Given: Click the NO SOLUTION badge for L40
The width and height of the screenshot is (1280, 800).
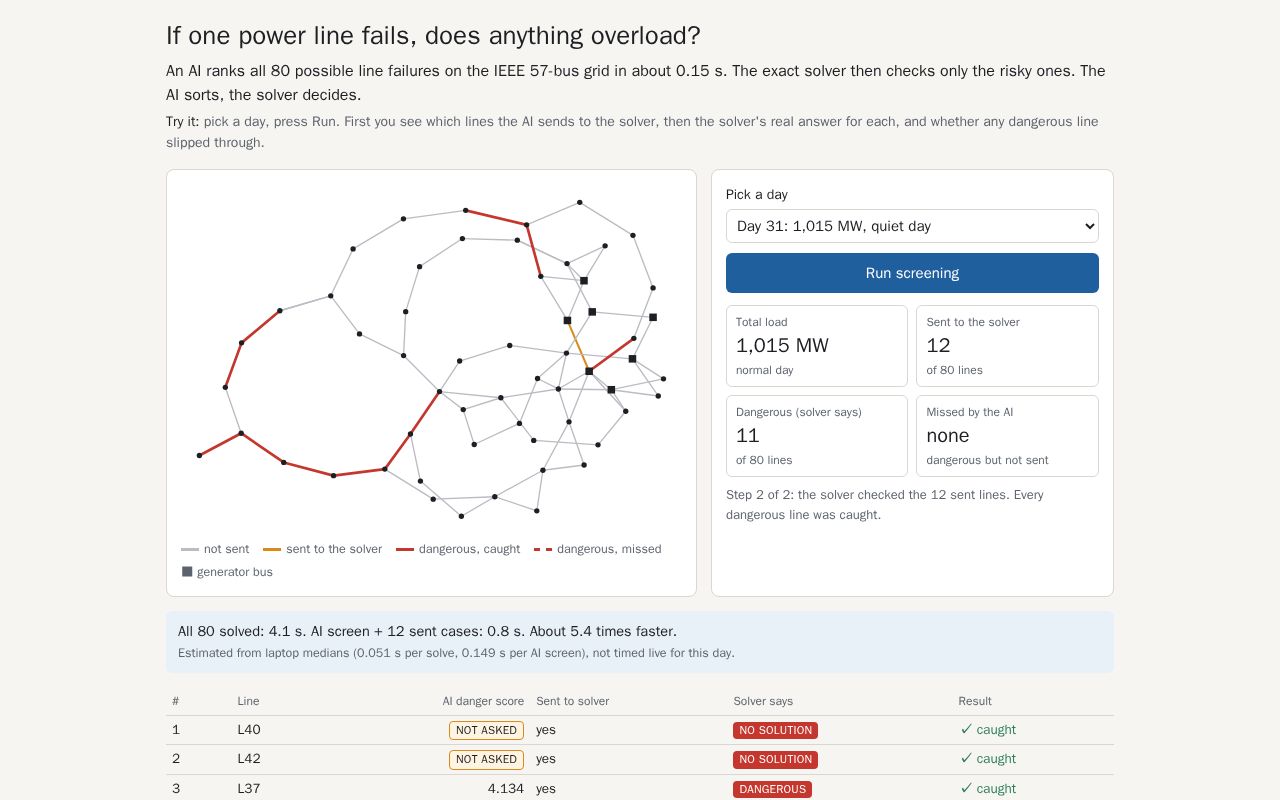Looking at the screenshot, I should (x=775, y=730).
